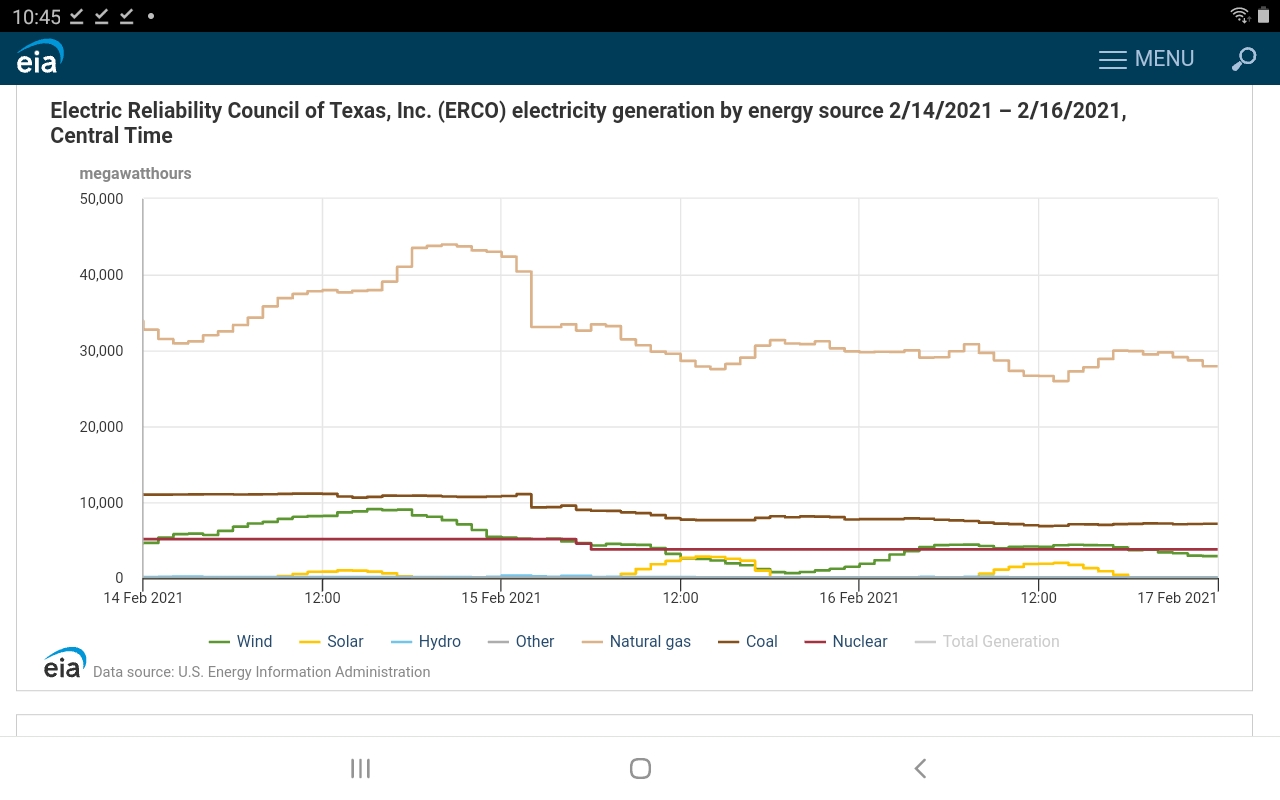This screenshot has width=1280, height=800.
Task: Click the Wind legend green color marker
Action: 219,642
